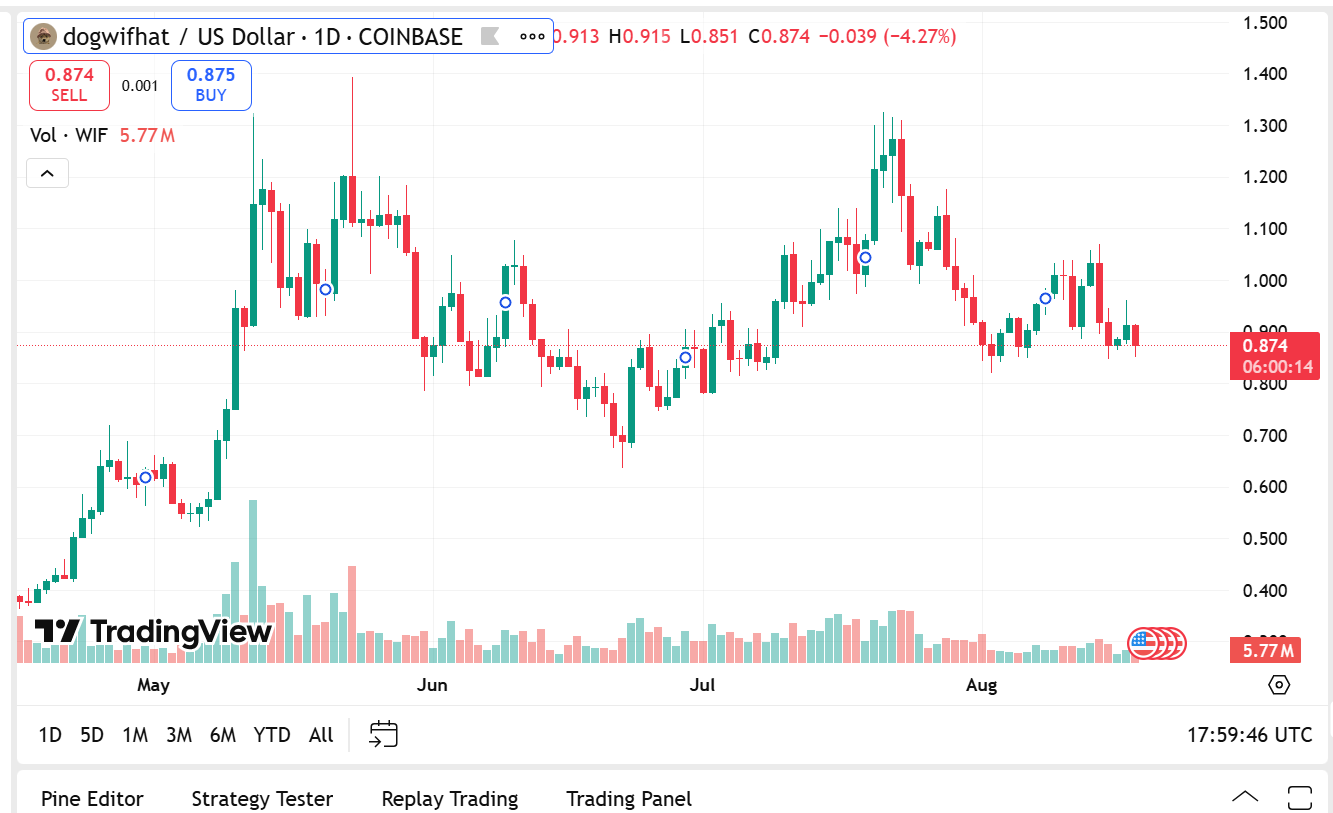Click the SELL button at 0.874
1333x813 pixels.
[x=69, y=85]
